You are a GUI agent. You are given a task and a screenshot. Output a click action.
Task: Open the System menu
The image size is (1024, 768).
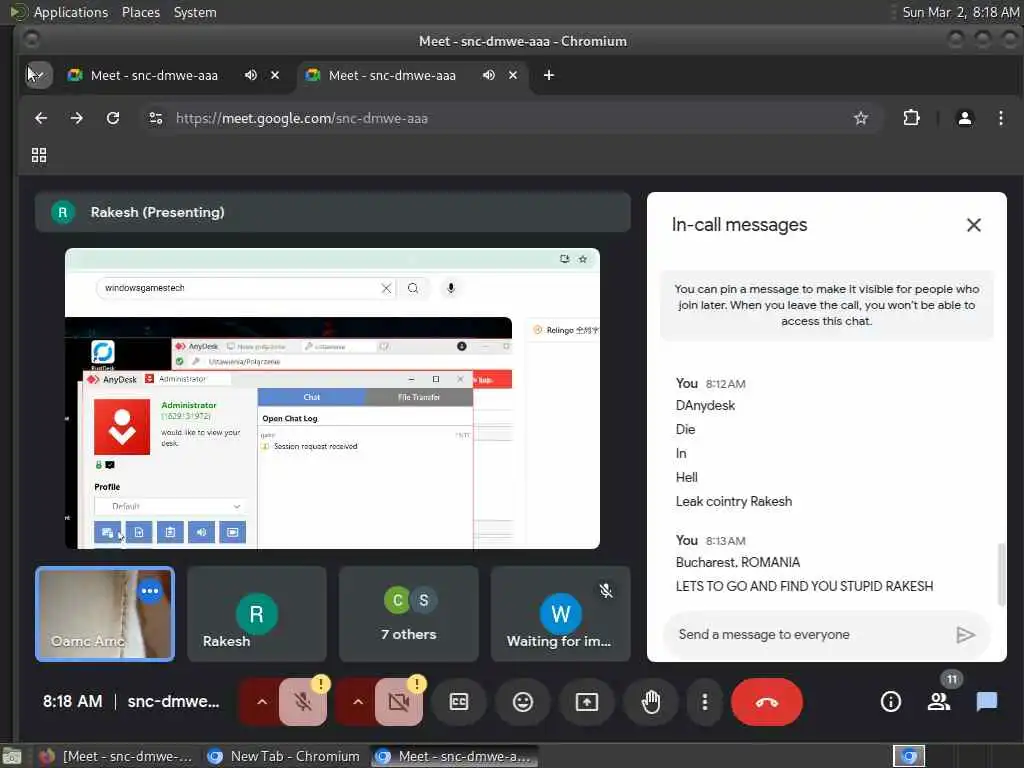(x=195, y=12)
